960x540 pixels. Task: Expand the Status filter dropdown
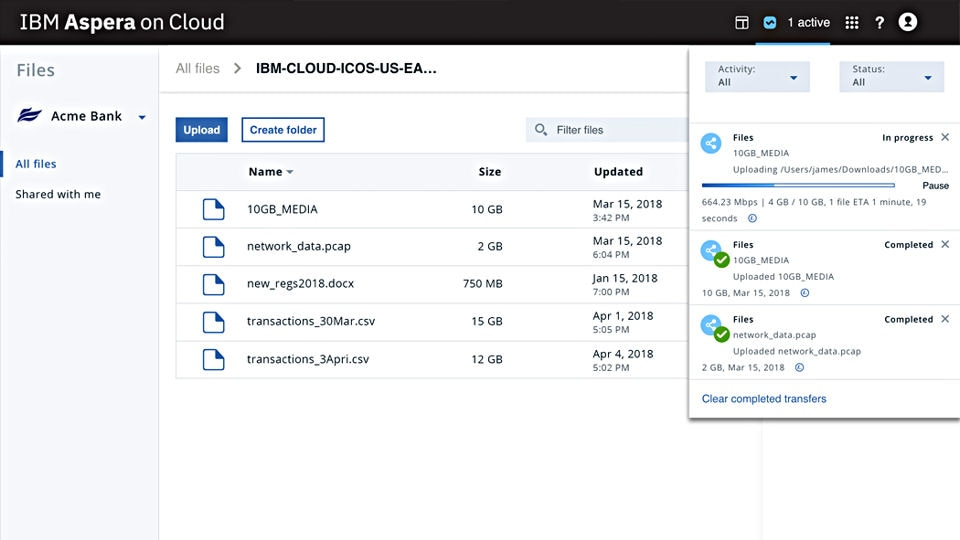pyautogui.click(x=892, y=77)
